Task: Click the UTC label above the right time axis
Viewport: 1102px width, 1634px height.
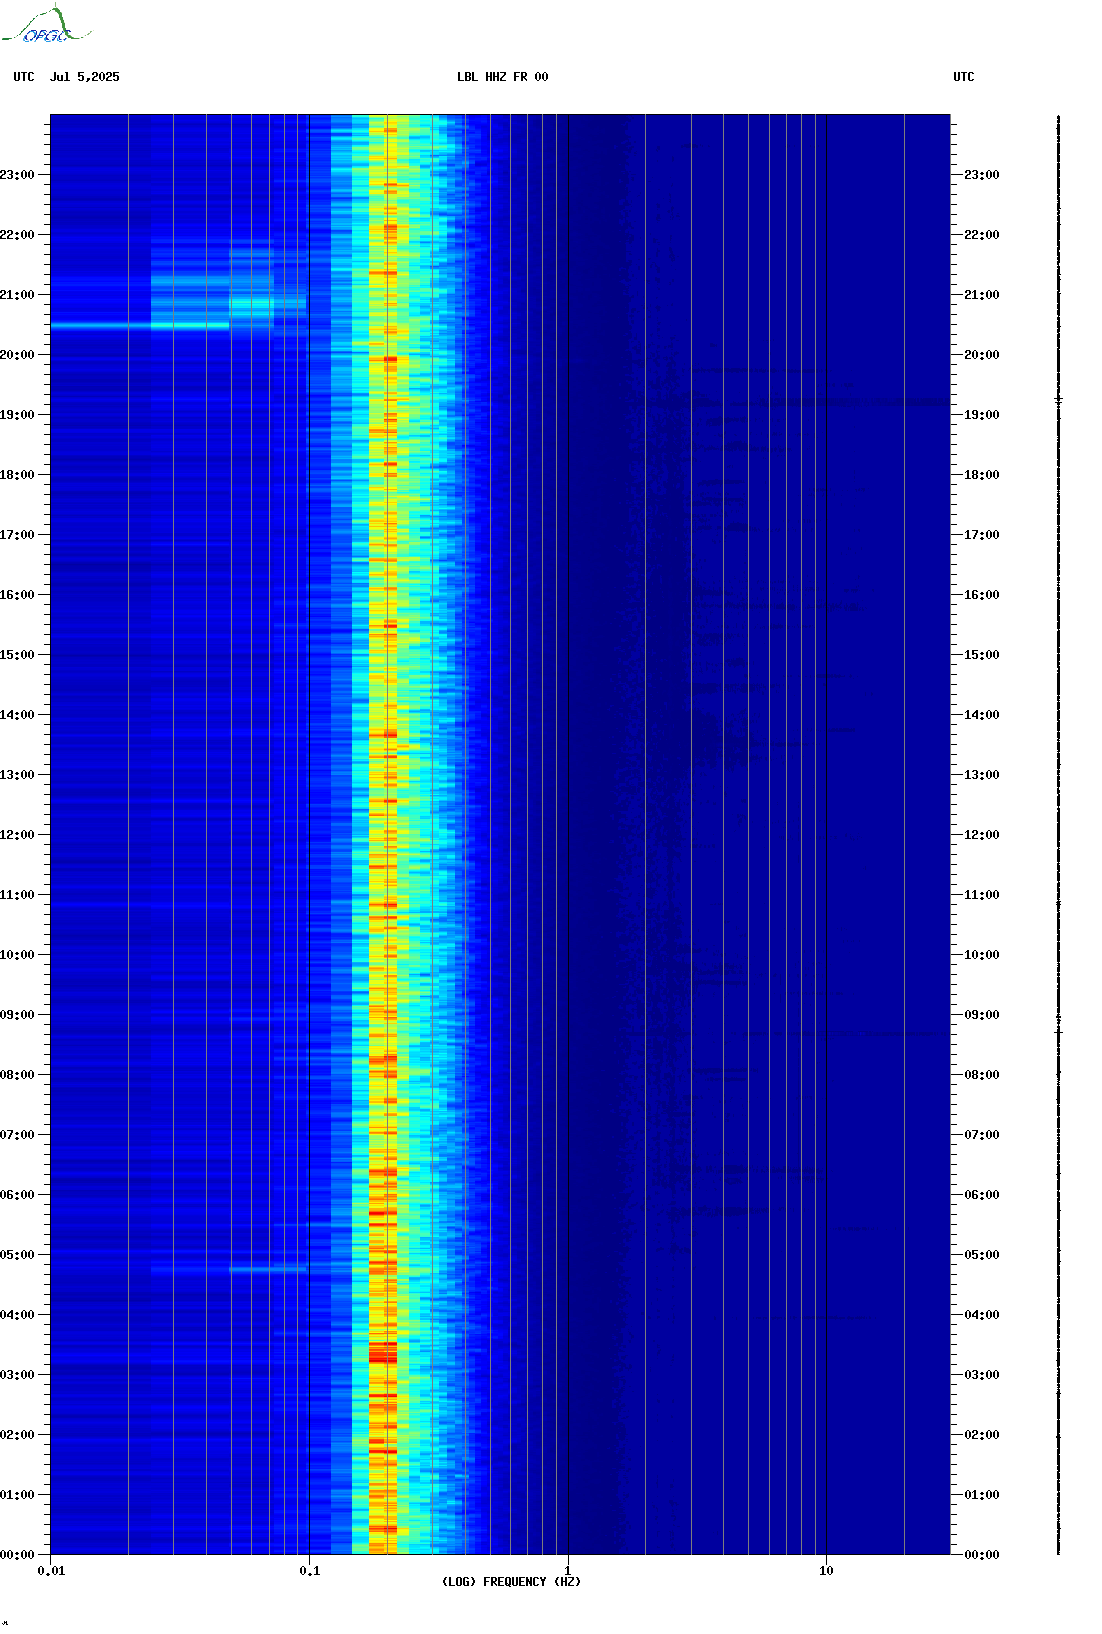Action: (963, 77)
